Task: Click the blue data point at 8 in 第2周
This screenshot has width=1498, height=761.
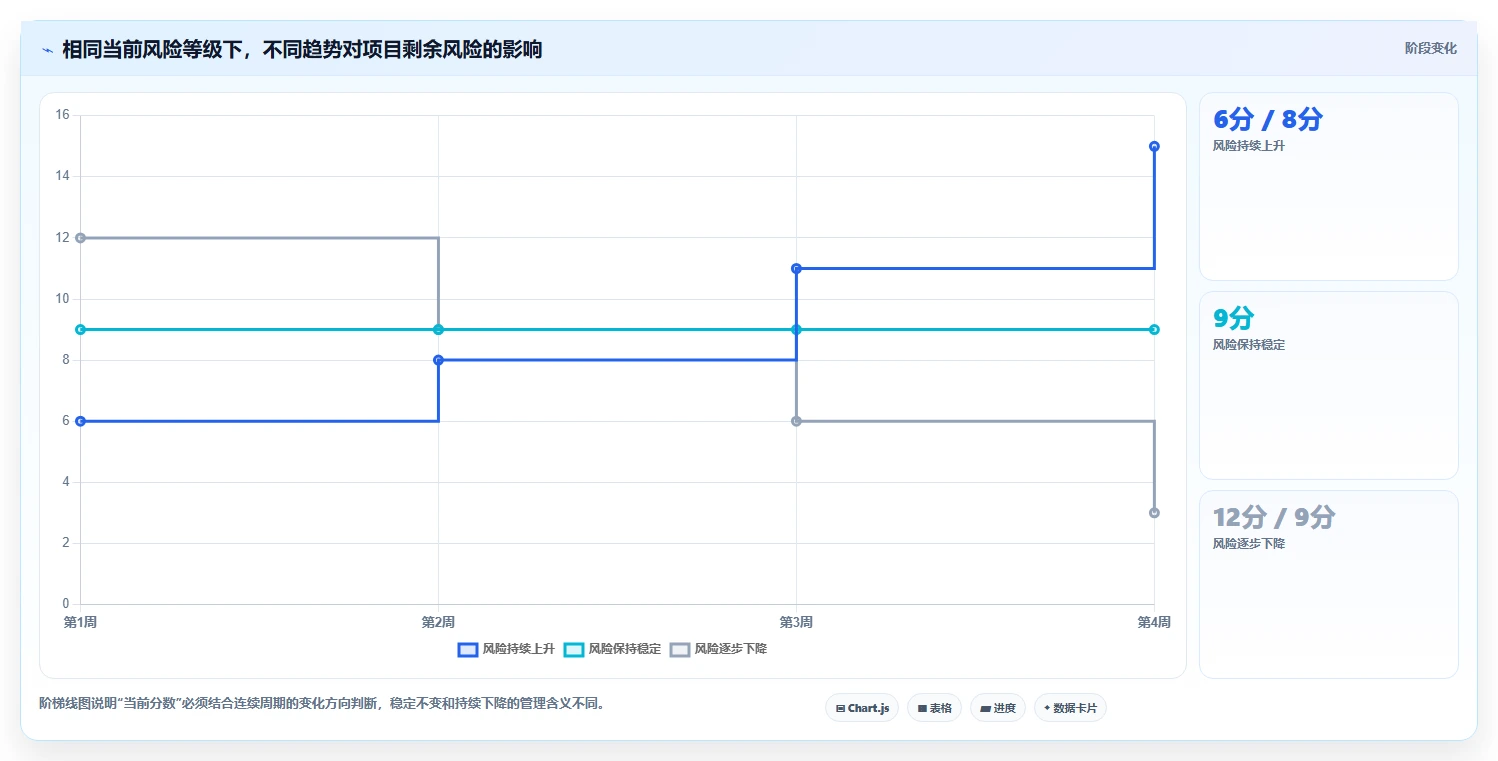Action: (x=438, y=360)
